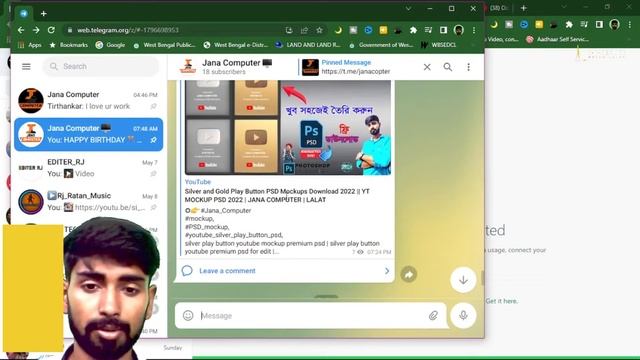Open the Telegram hamburger menu
Image resolution: width=640 pixels, height=360 pixels.
click(26, 66)
